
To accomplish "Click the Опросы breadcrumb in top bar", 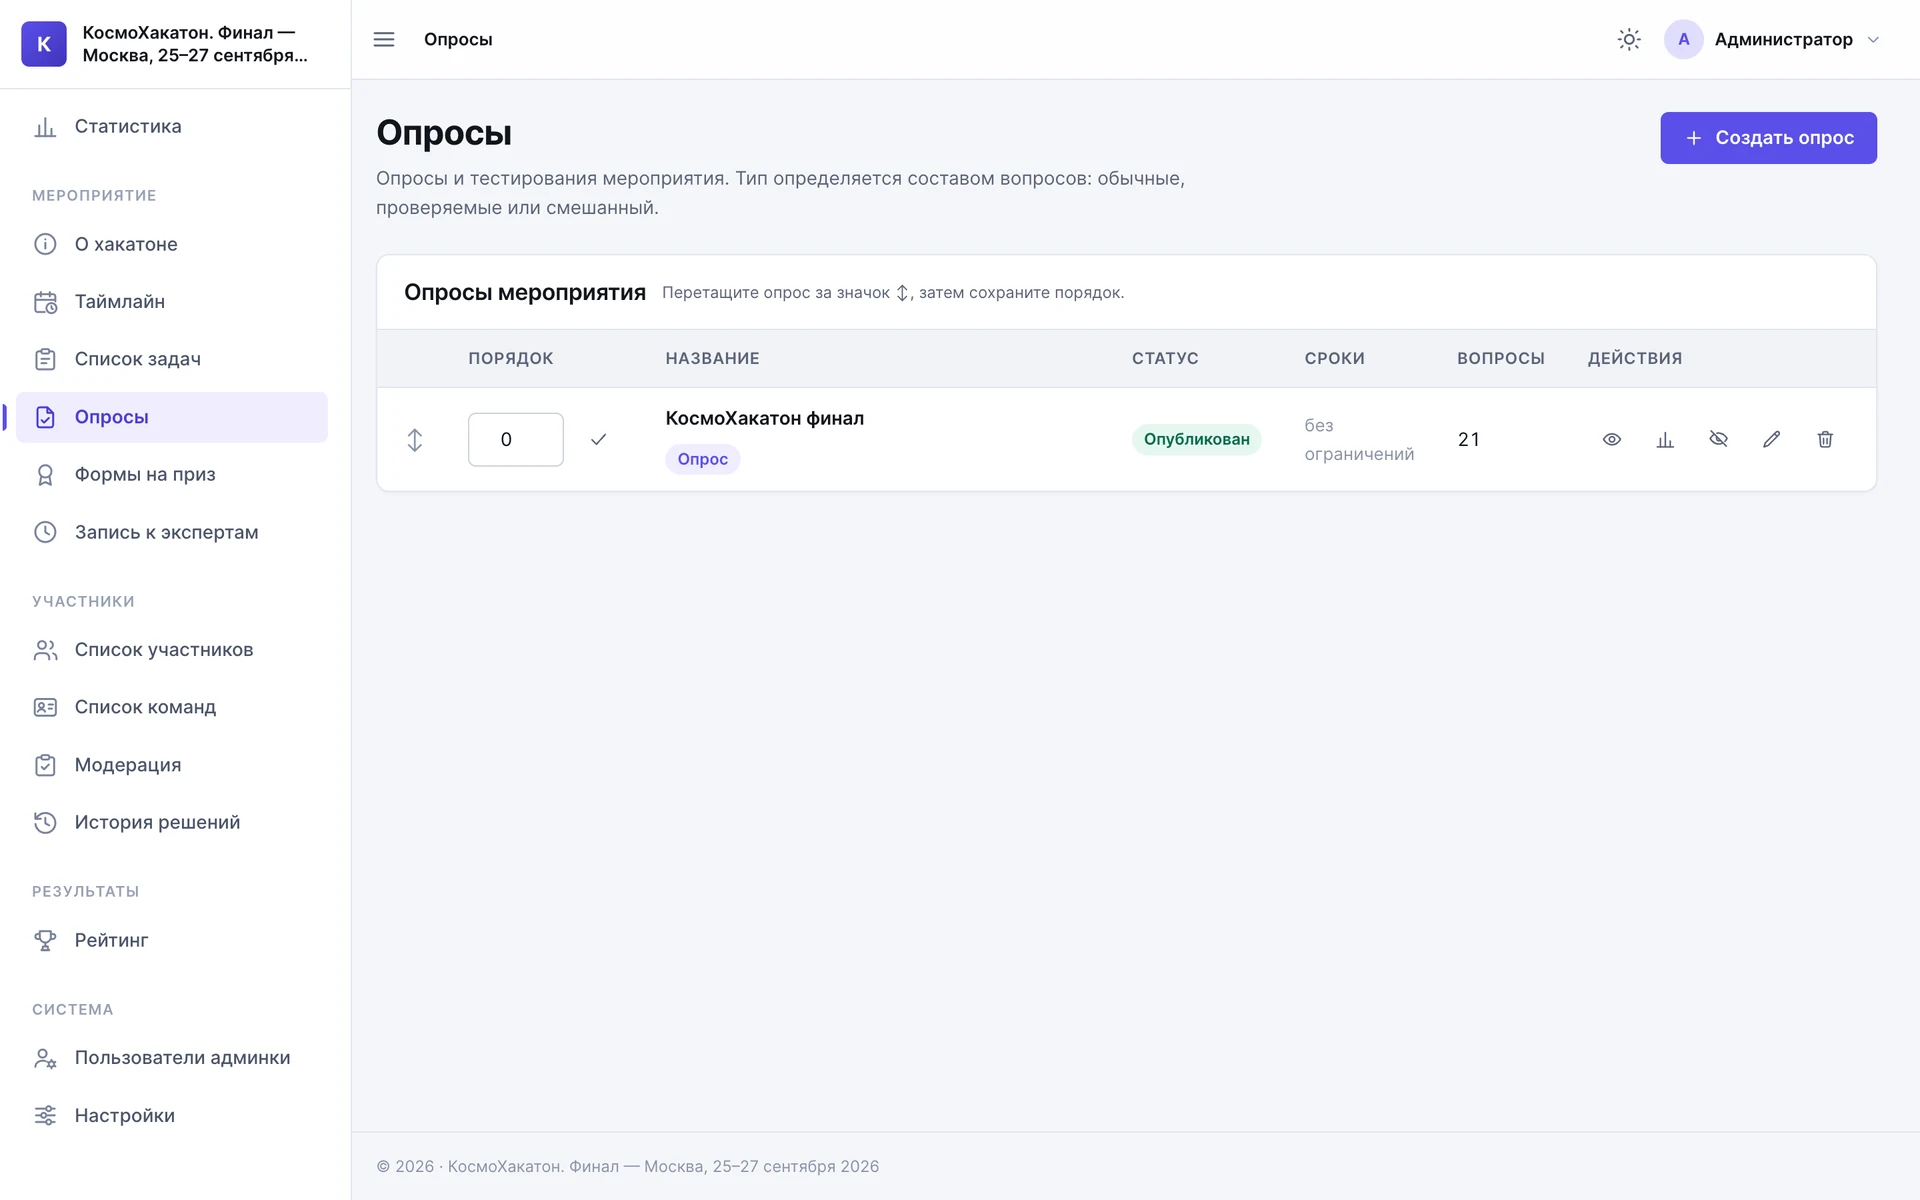I will coord(458,39).
